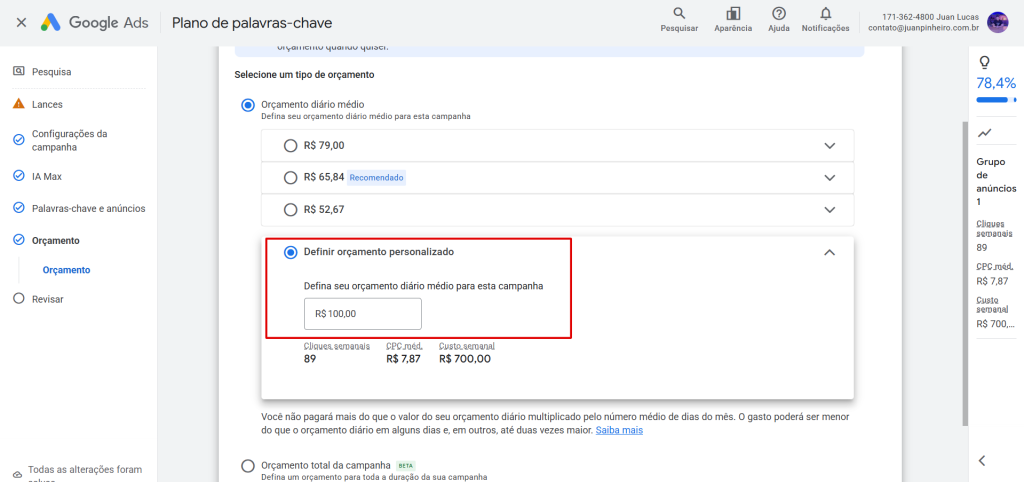Click the optimization score progress bar
The height and width of the screenshot is (482, 1024).
pyautogui.click(x=996, y=100)
